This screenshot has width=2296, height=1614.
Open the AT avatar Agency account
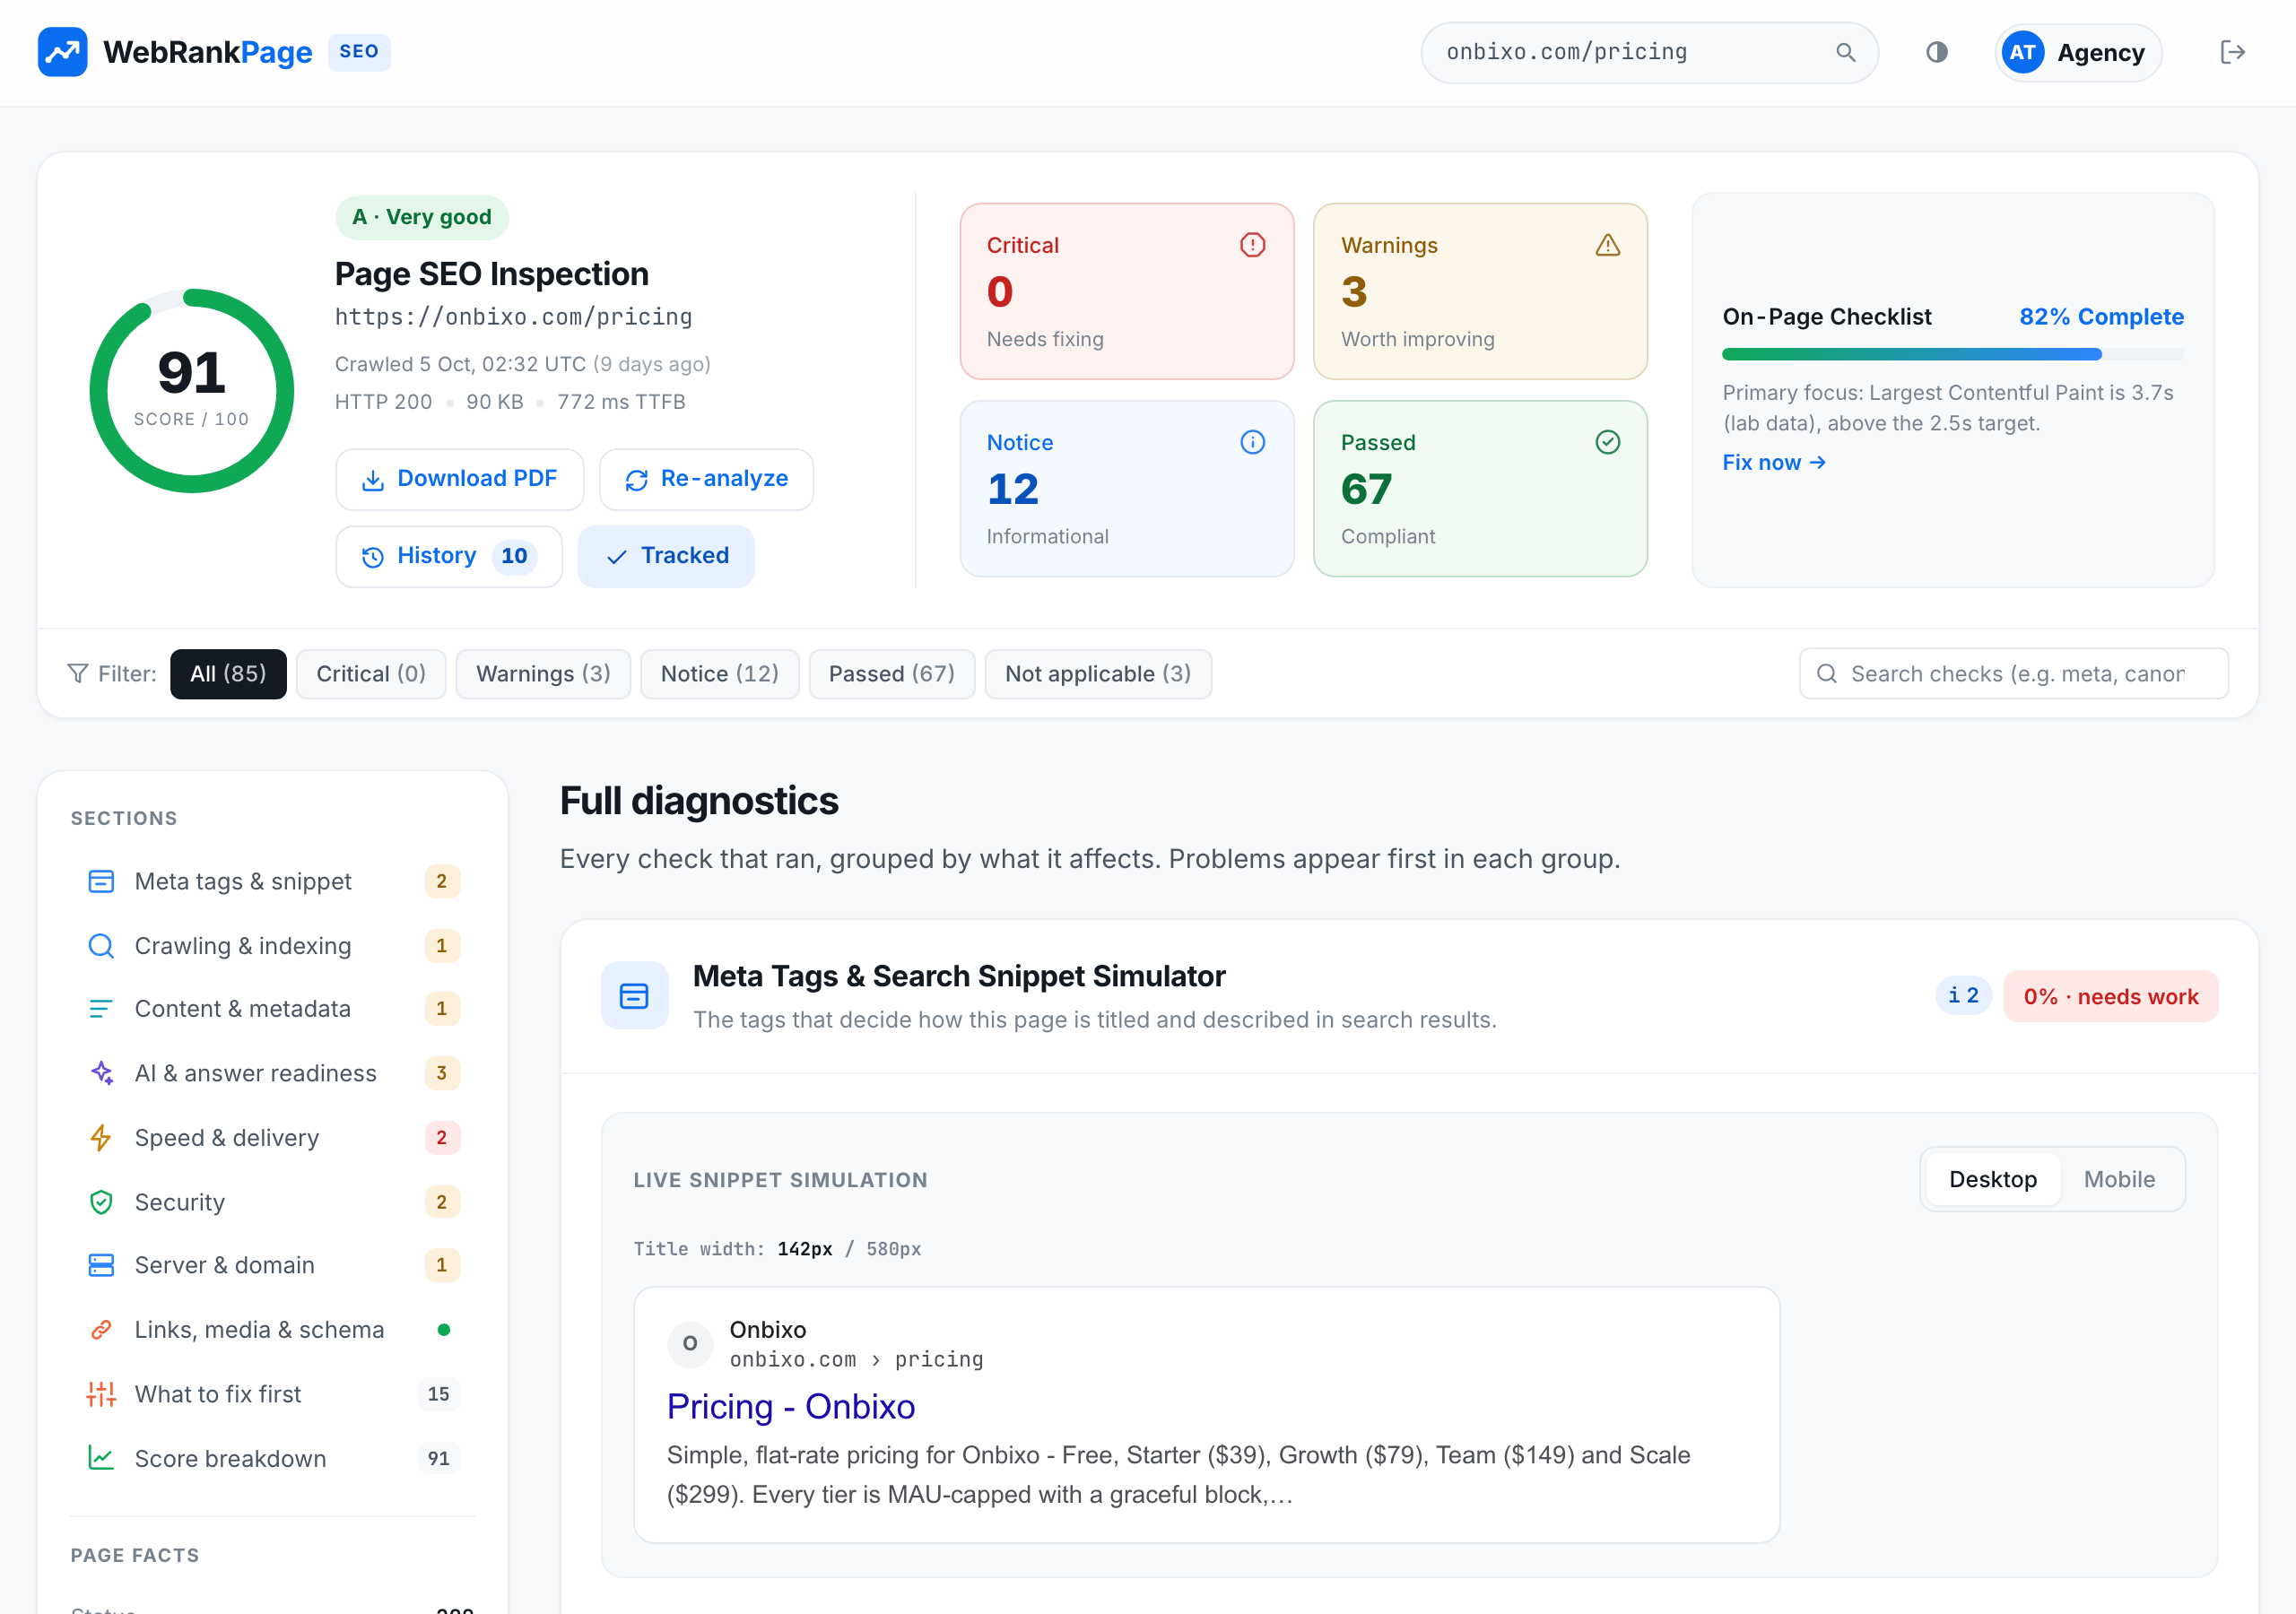click(2078, 53)
